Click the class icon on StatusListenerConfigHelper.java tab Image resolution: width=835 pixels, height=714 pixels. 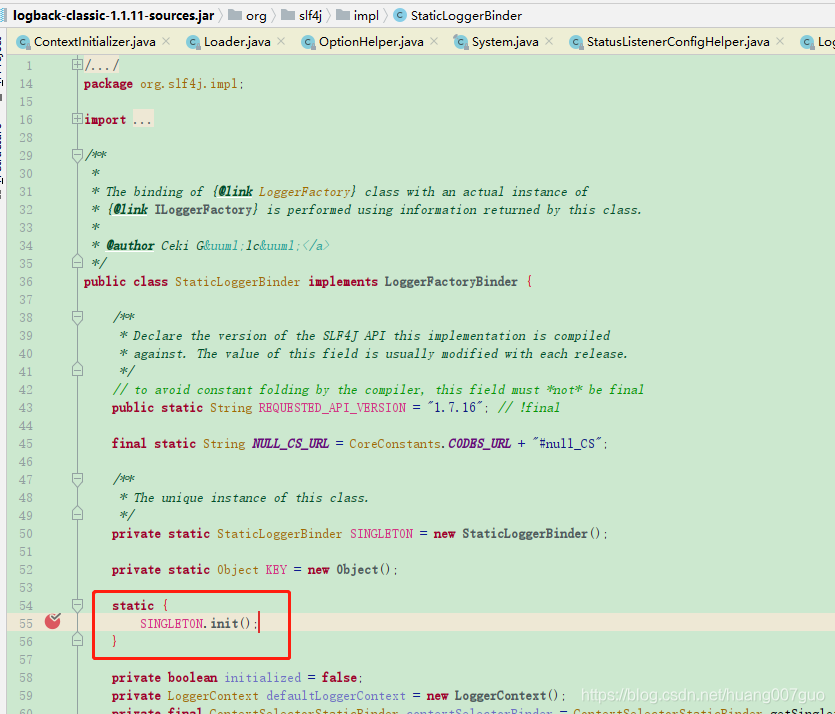(x=578, y=42)
